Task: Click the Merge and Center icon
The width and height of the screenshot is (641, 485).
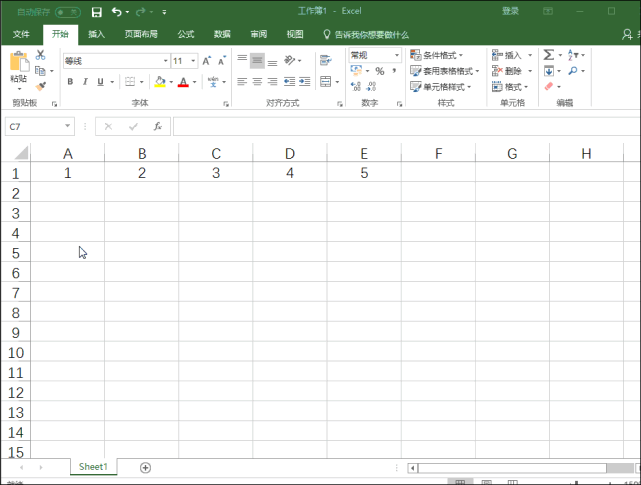Action: coord(326,81)
